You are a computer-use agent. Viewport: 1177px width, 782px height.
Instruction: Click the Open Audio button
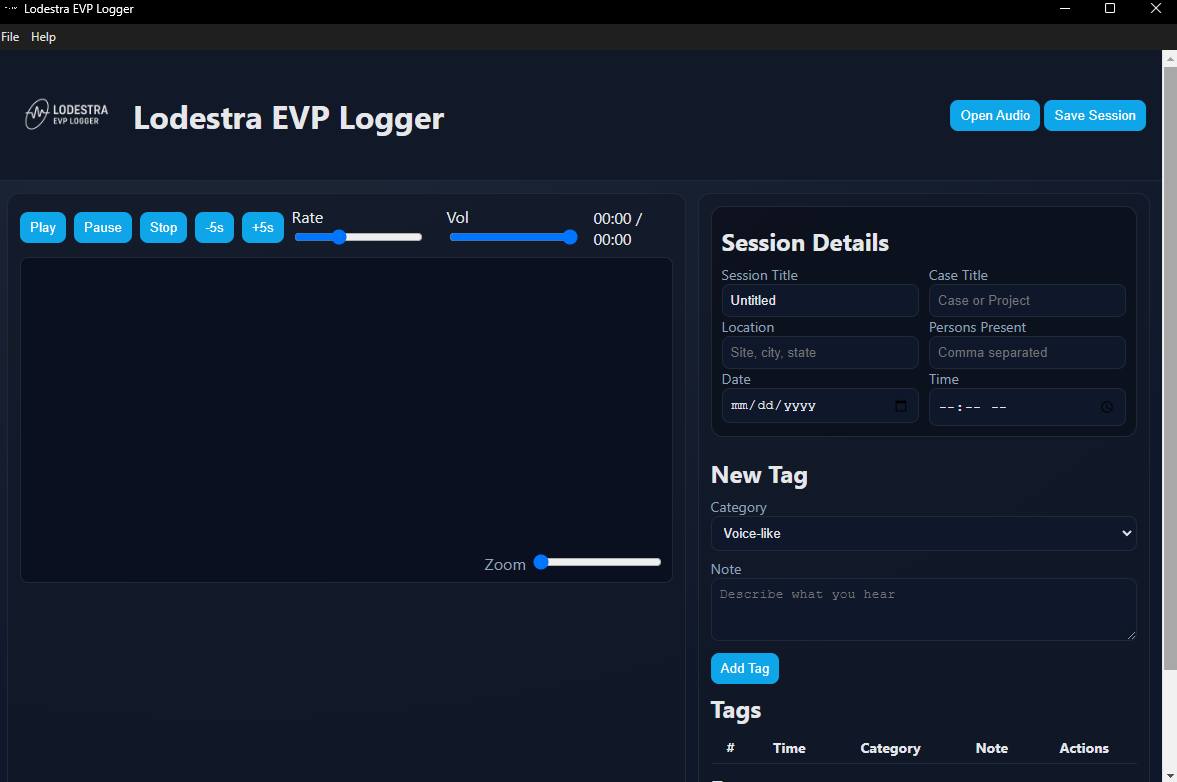pyautogui.click(x=995, y=115)
